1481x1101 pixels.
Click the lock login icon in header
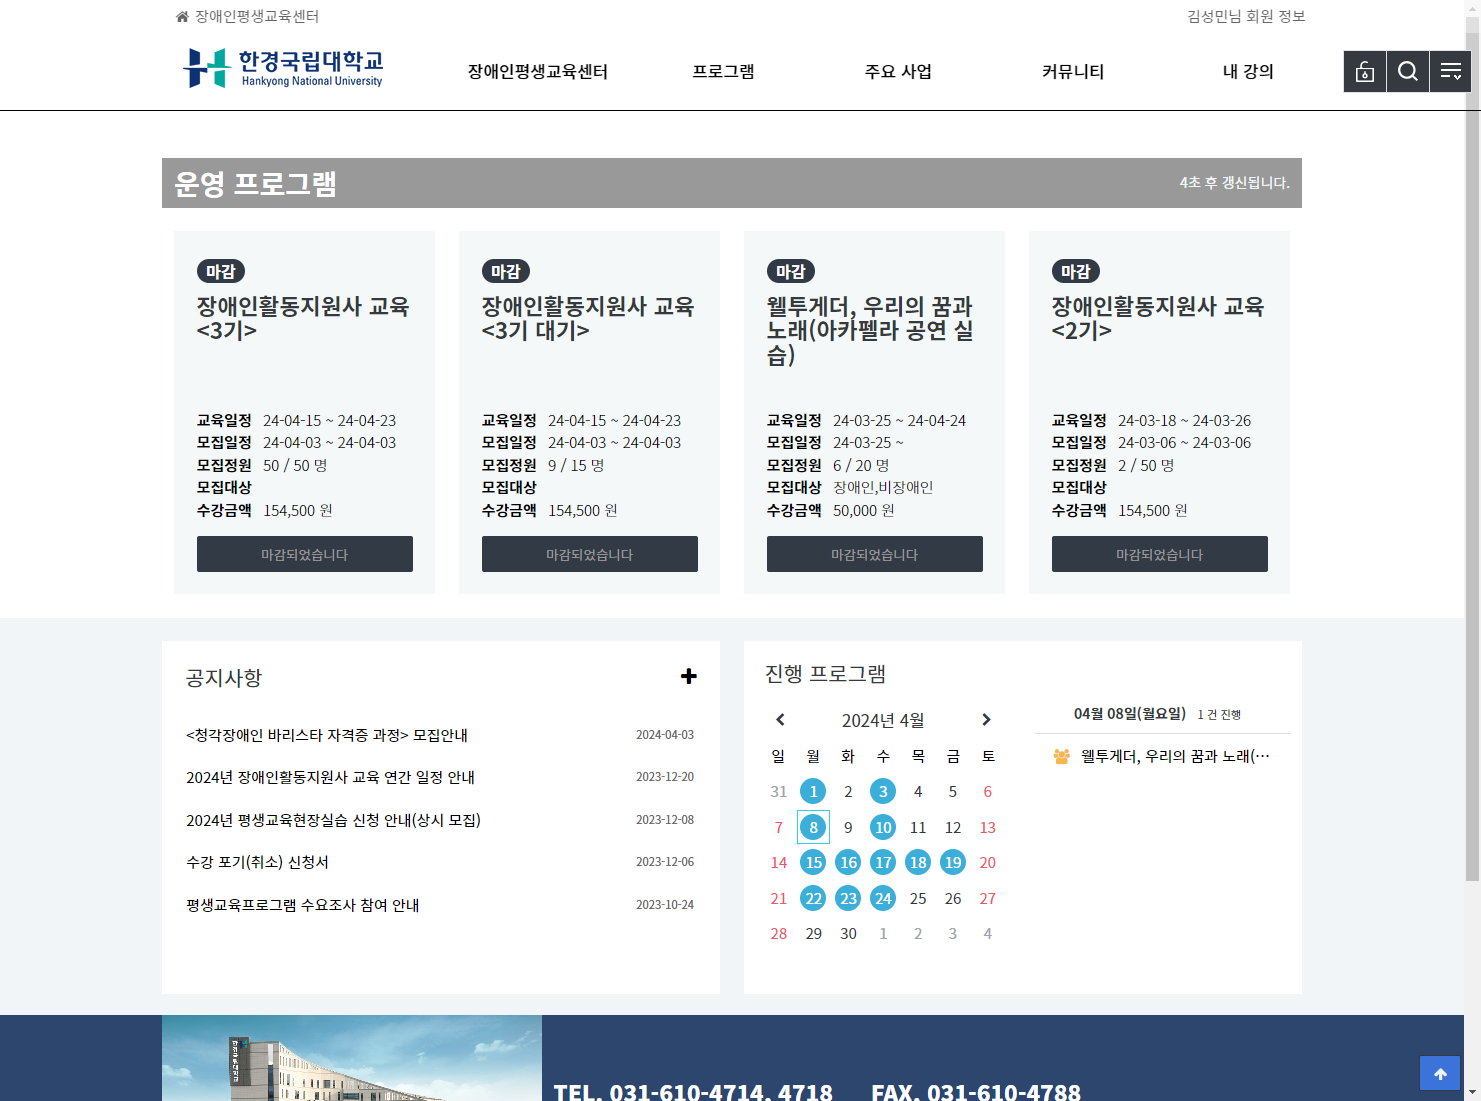tap(1364, 71)
